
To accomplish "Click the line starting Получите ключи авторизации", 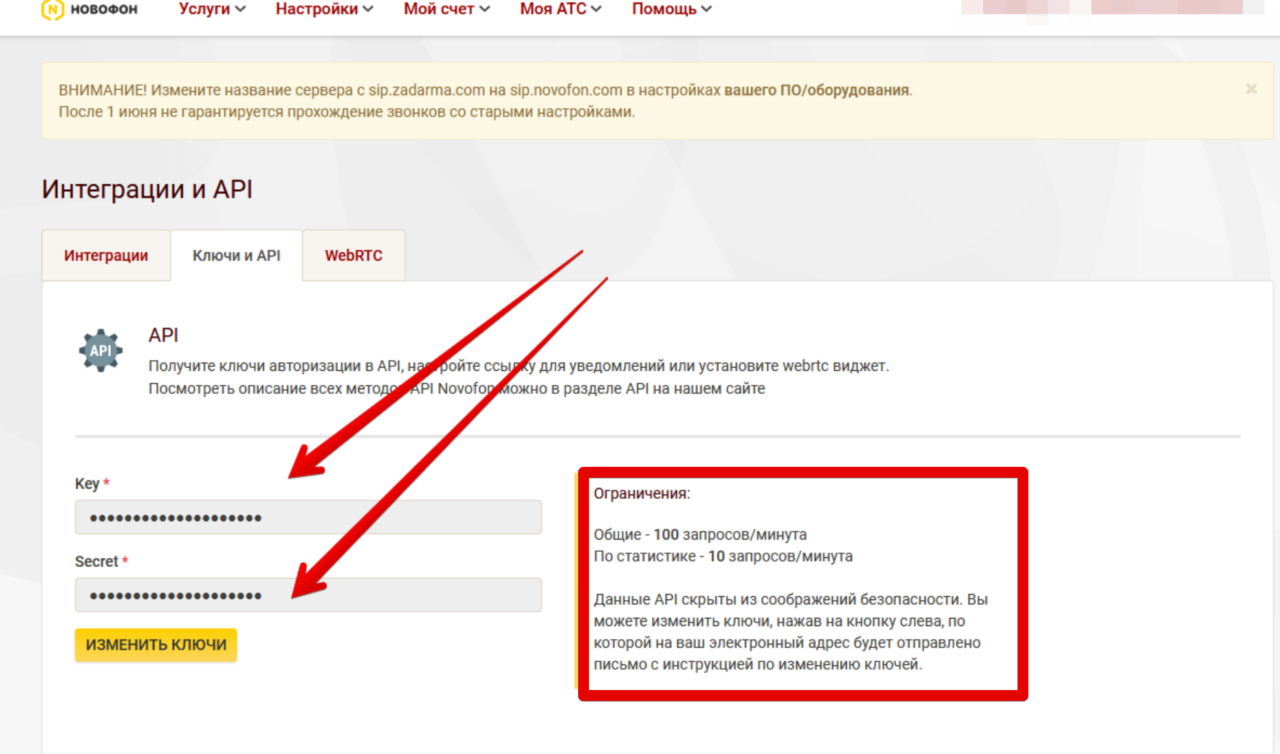I will coord(518,366).
